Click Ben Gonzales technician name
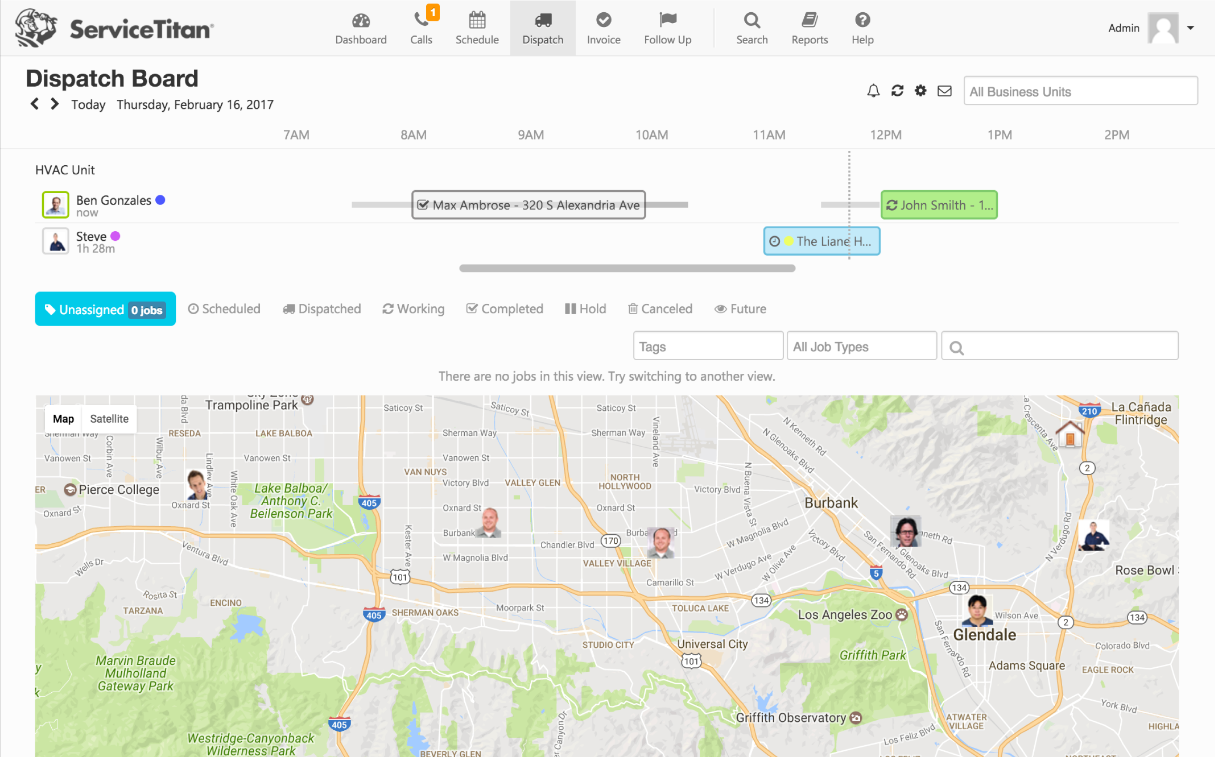This screenshot has width=1215, height=757. [114, 200]
